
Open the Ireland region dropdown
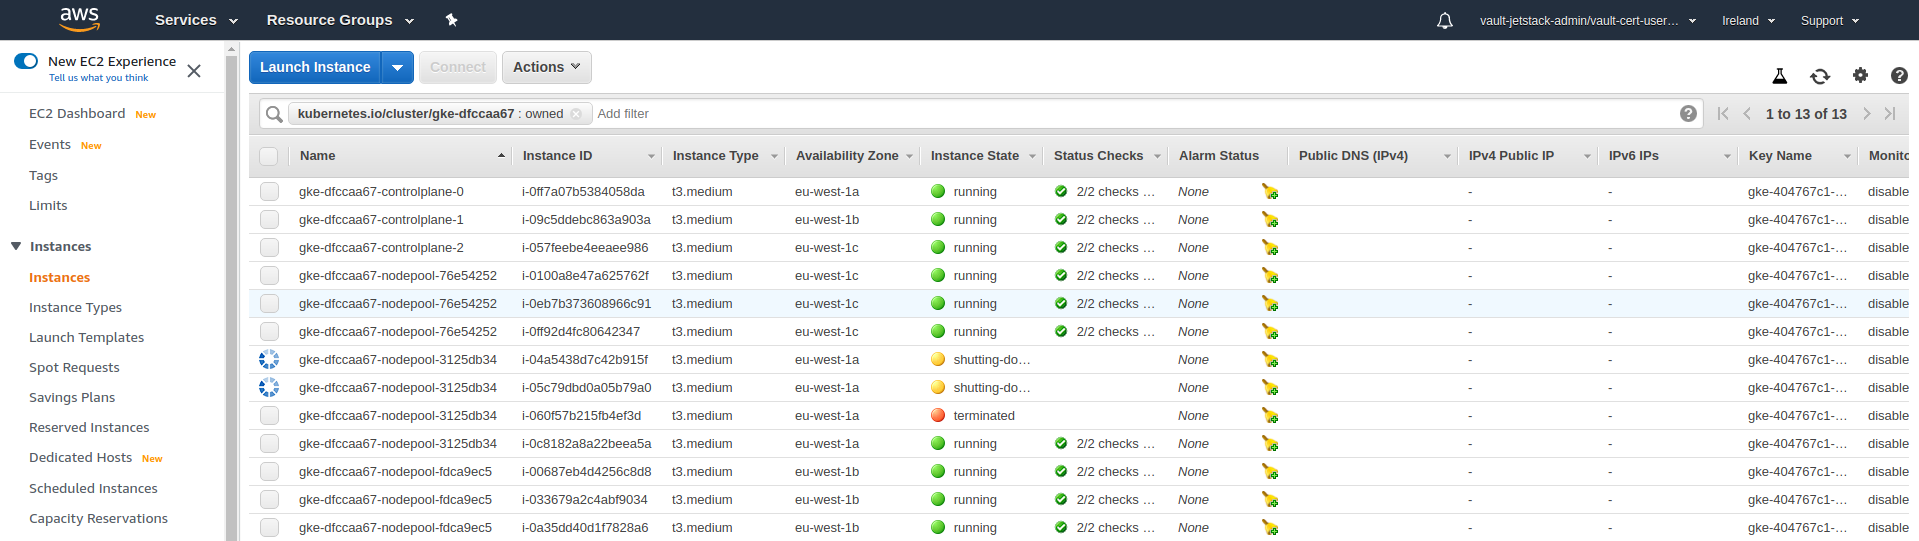[1748, 21]
